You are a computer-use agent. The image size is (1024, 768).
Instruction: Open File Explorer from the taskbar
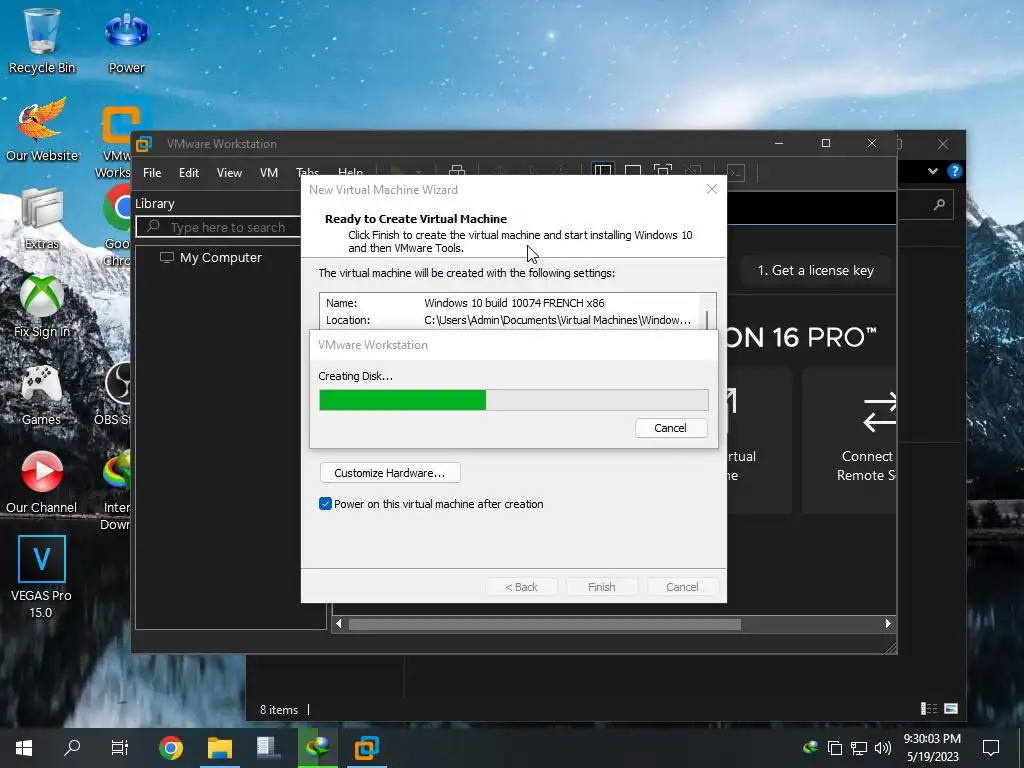pyautogui.click(x=219, y=748)
